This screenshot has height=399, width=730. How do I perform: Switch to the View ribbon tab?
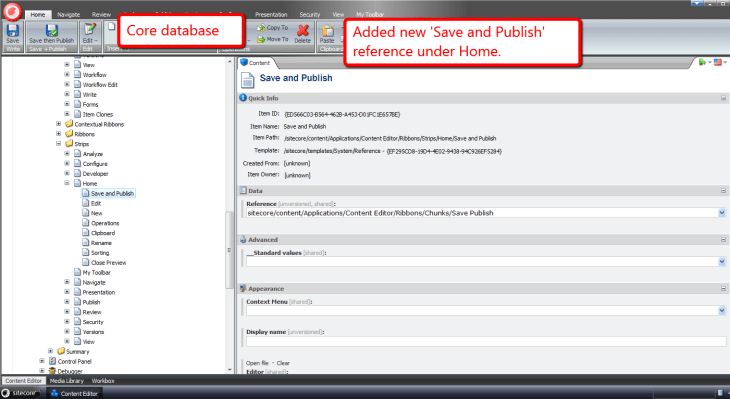point(338,14)
